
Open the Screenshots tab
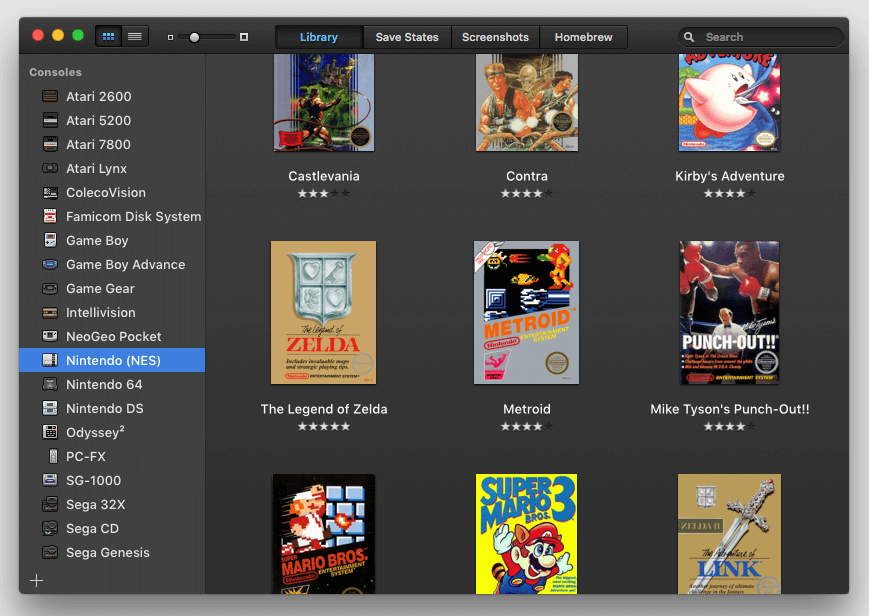tap(495, 37)
